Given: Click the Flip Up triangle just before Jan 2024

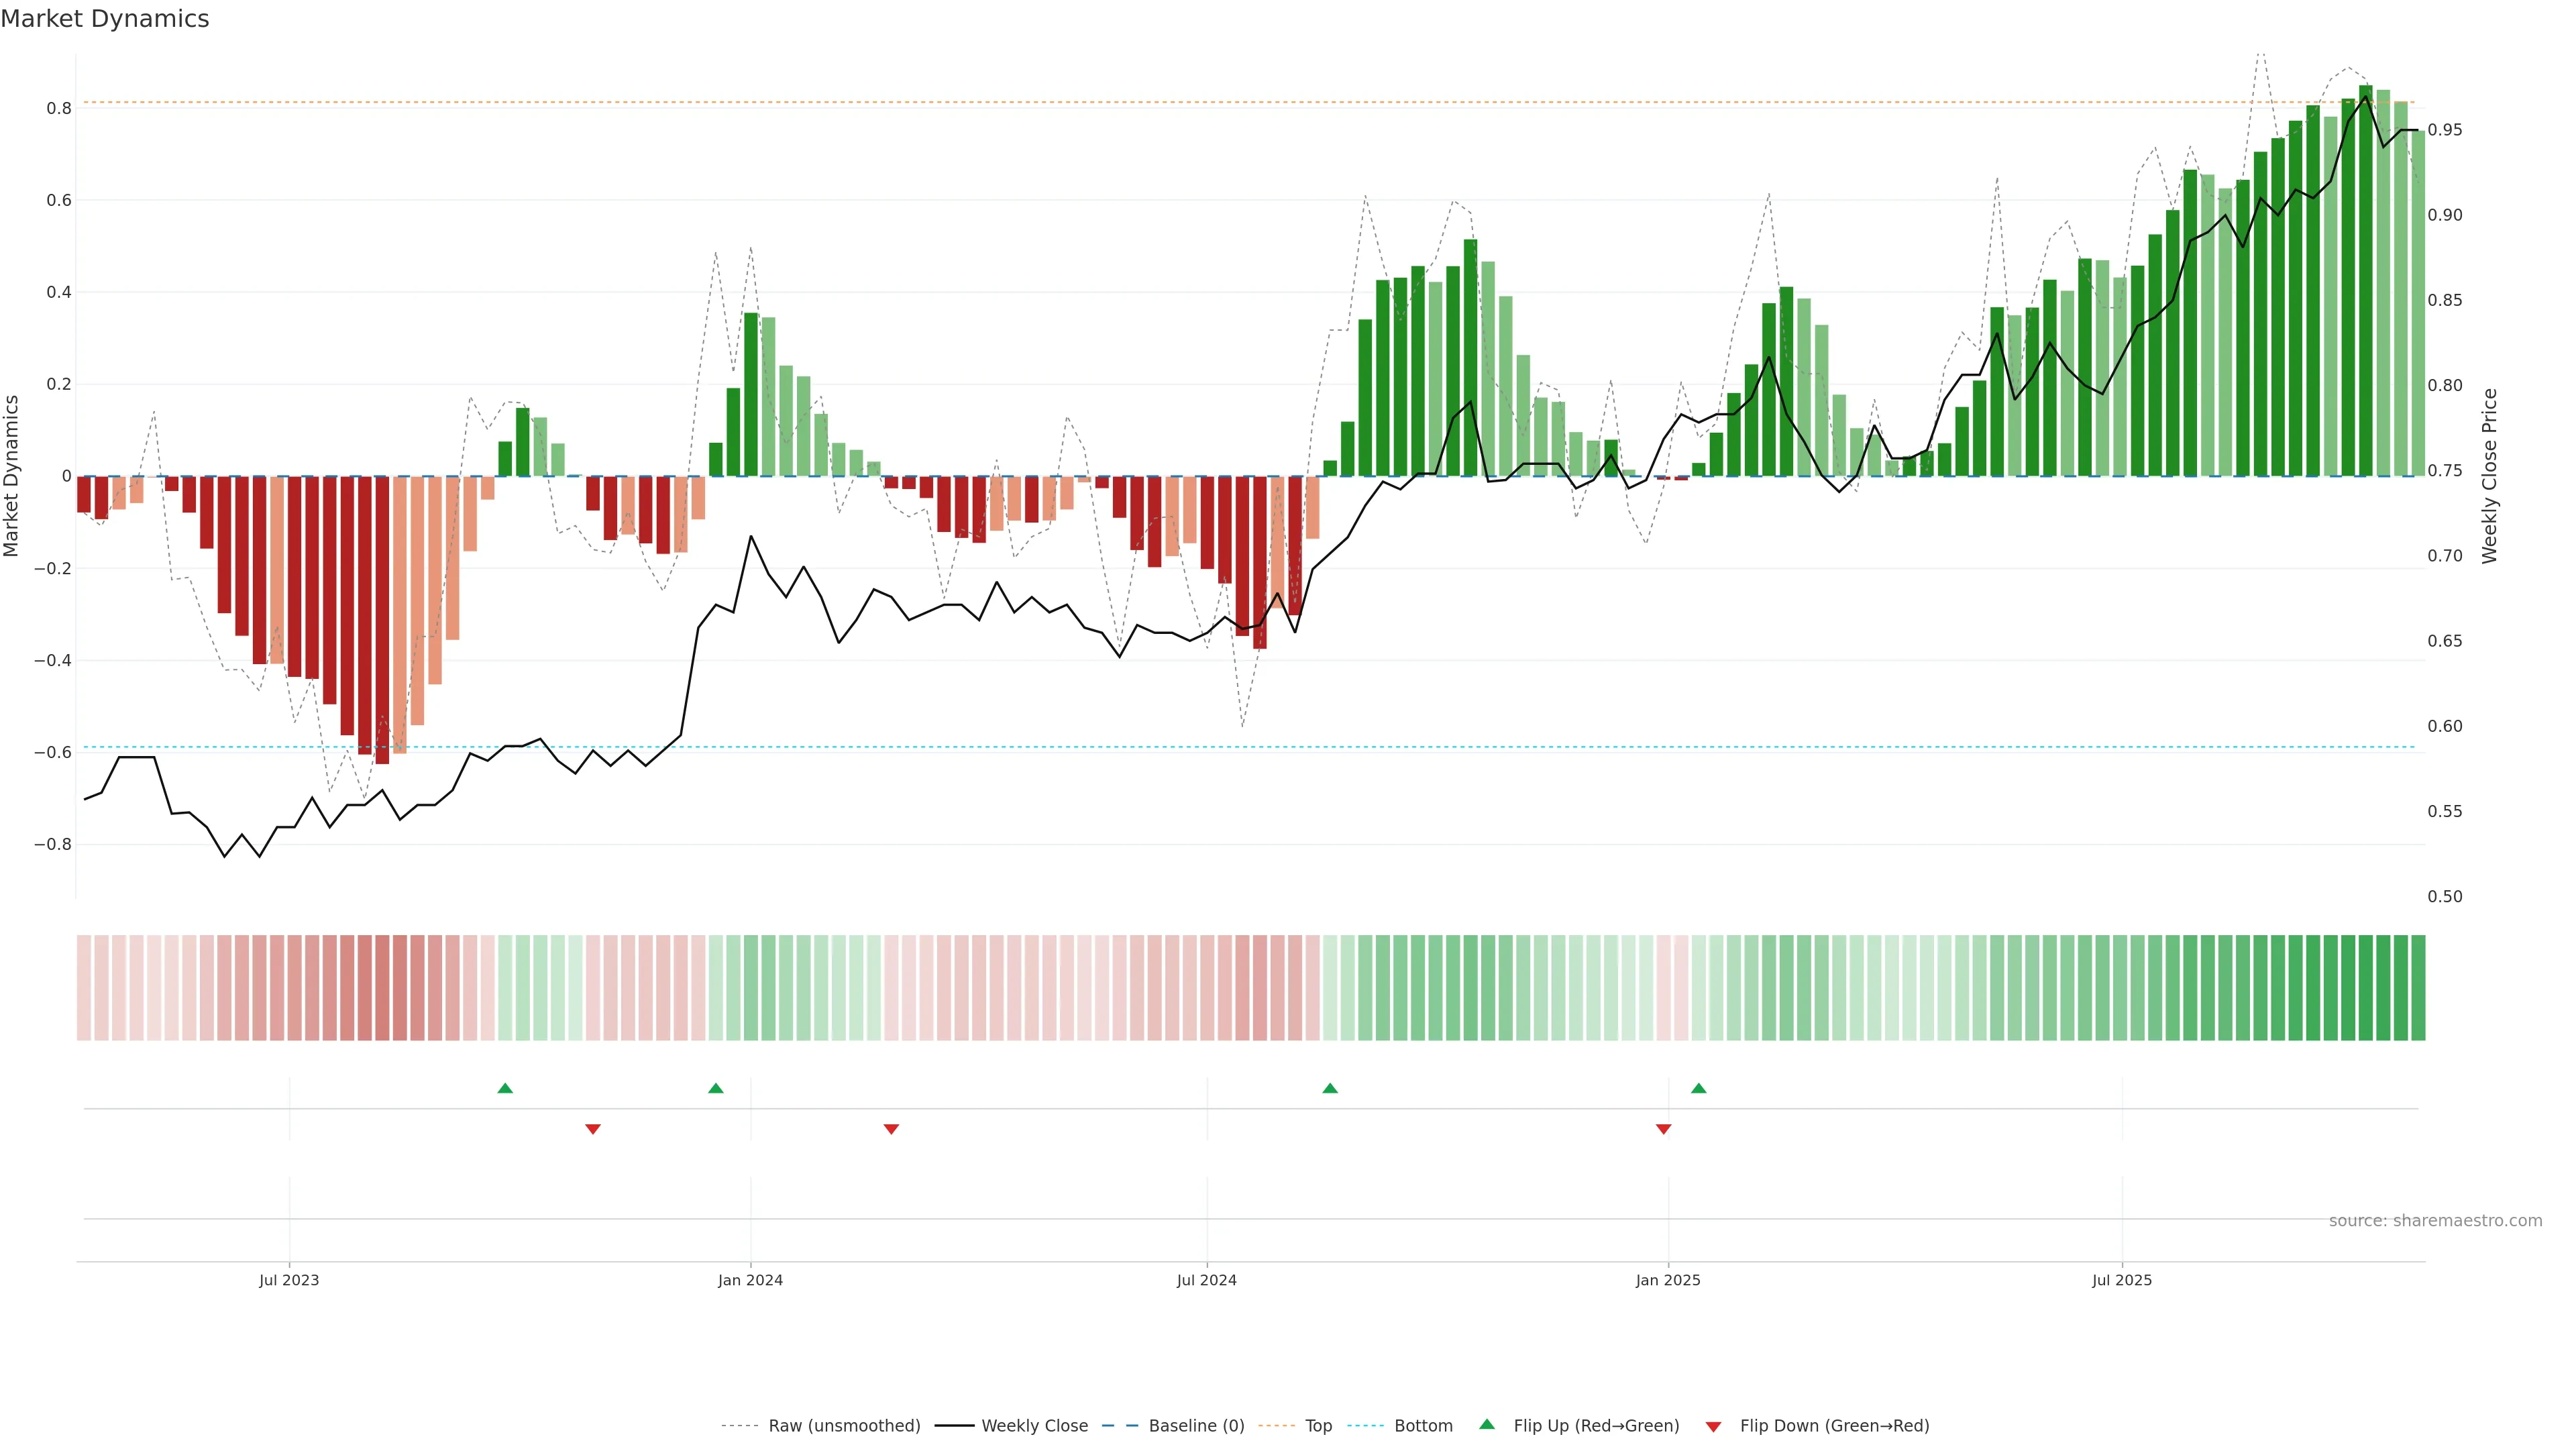Looking at the screenshot, I should (x=716, y=1088).
